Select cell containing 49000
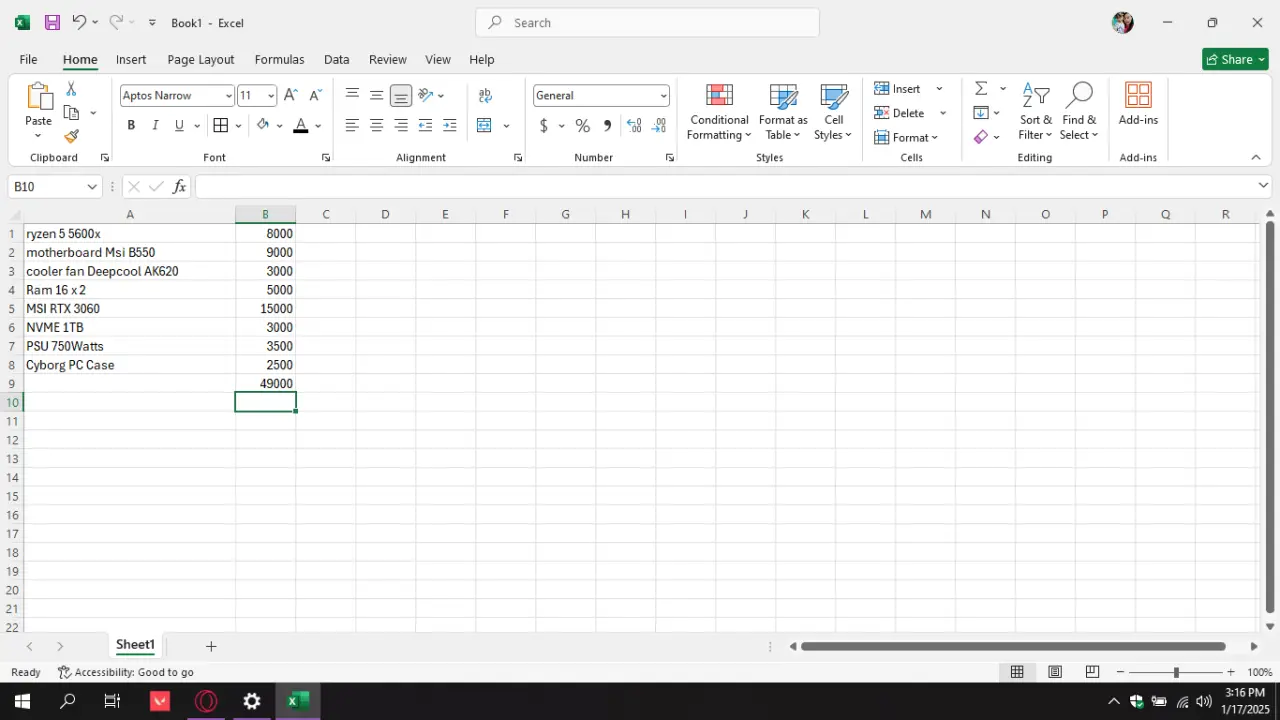 (265, 384)
